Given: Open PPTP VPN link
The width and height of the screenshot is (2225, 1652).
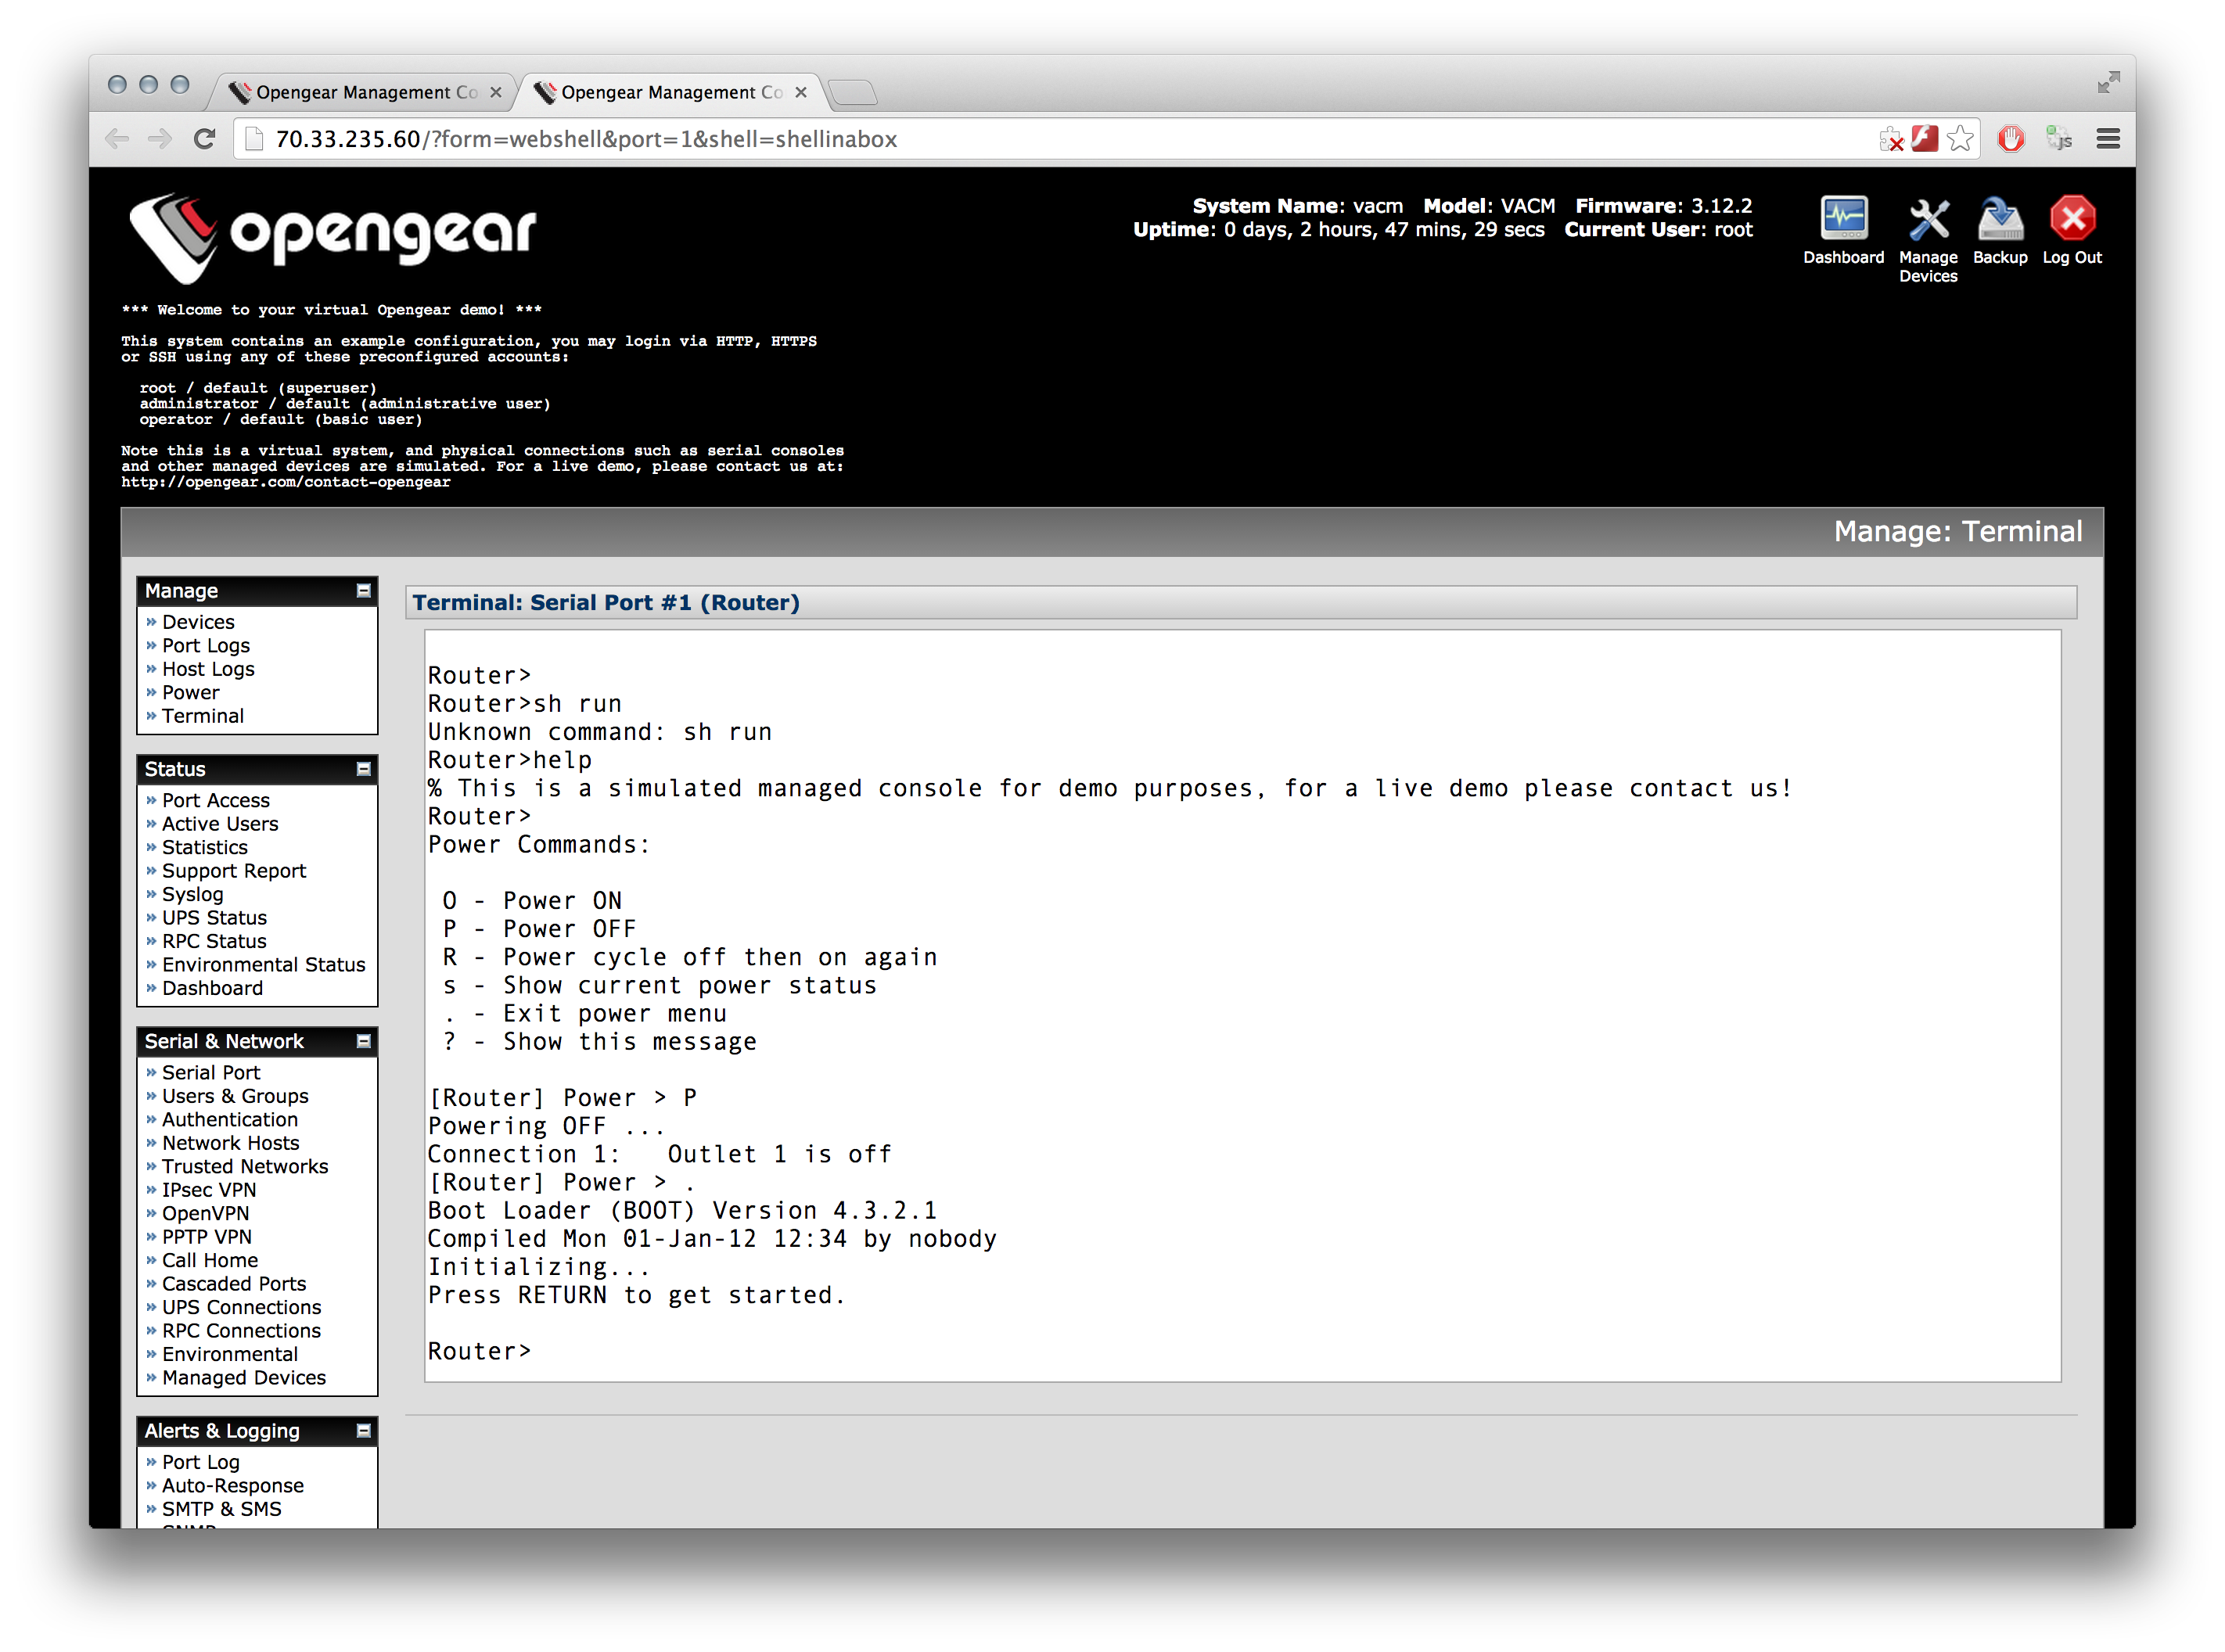Looking at the screenshot, I should pyautogui.click(x=207, y=1237).
